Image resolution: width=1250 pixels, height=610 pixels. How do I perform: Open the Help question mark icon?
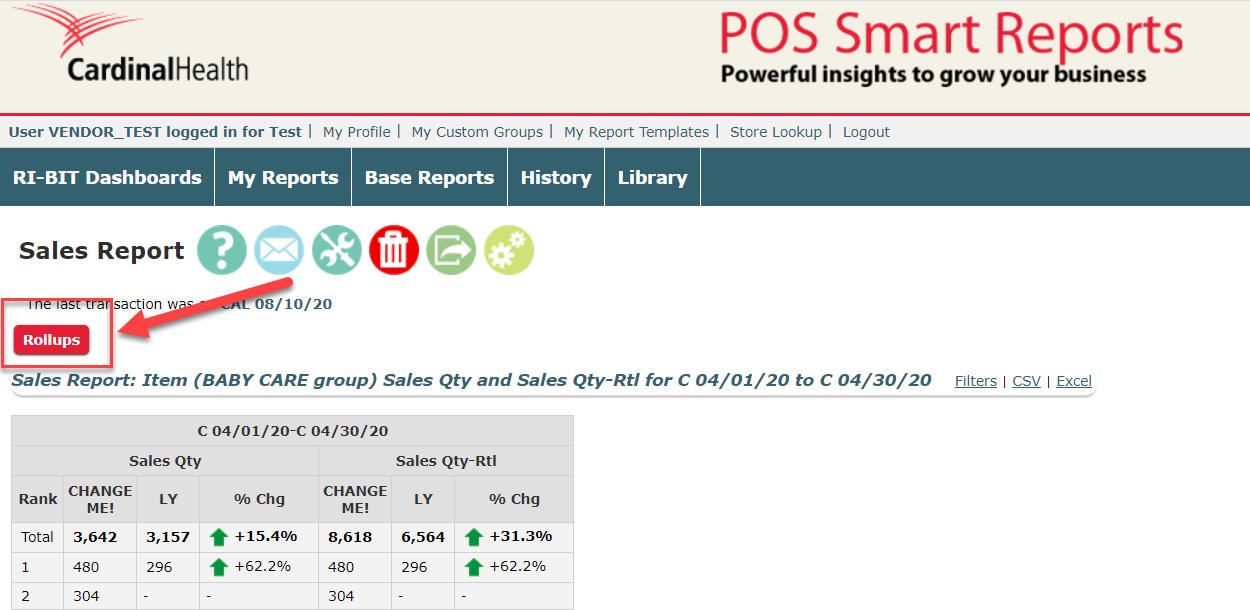222,250
